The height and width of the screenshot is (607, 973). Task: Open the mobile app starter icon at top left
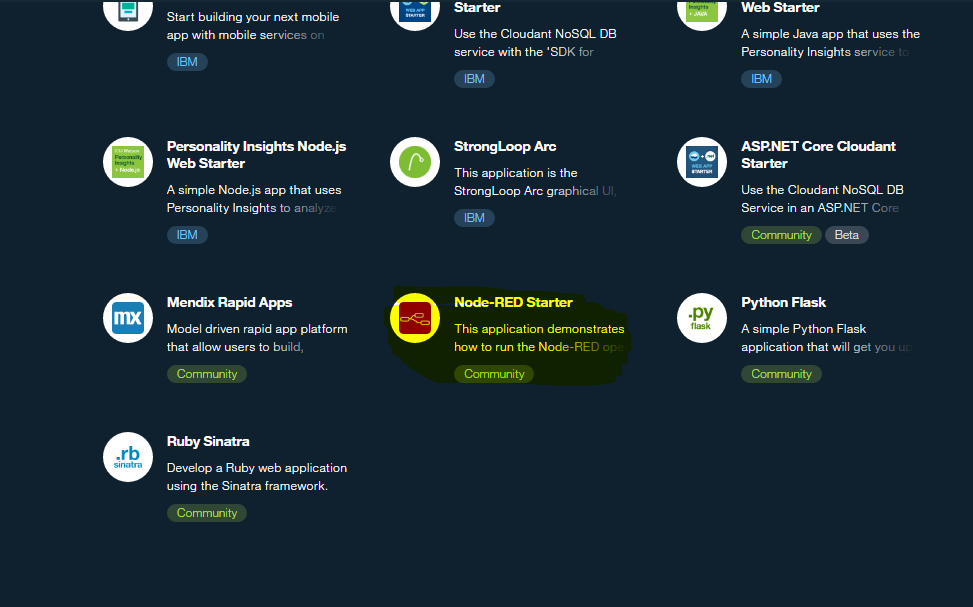pyautogui.click(x=128, y=15)
